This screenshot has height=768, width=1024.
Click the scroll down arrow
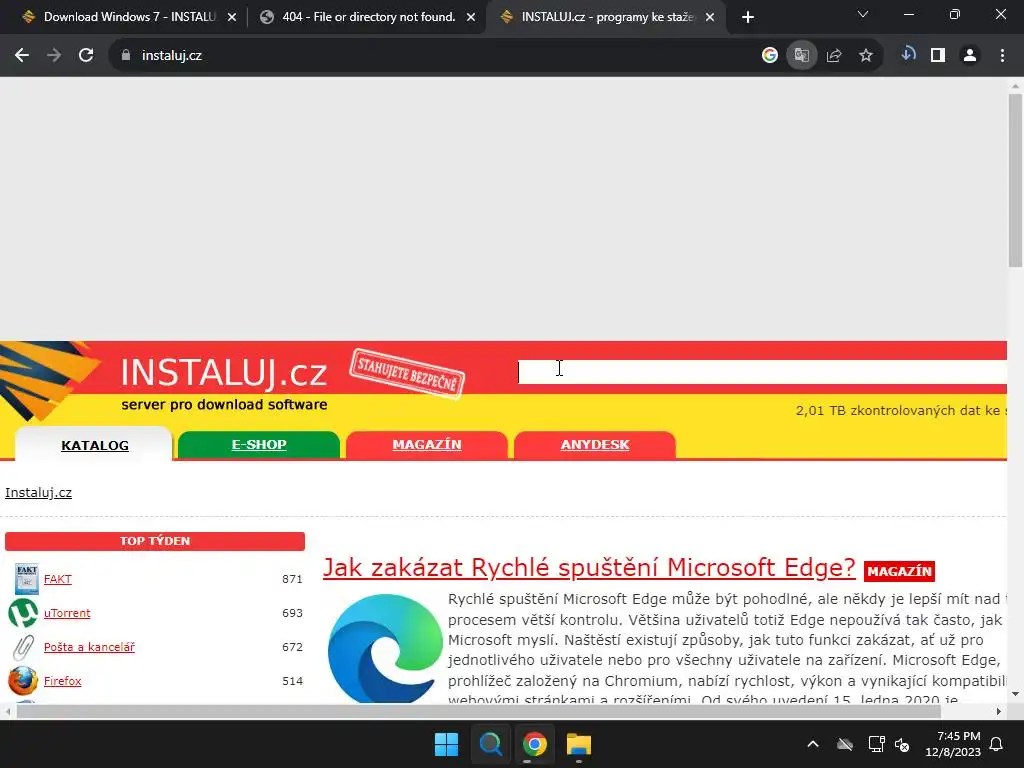(x=1015, y=694)
